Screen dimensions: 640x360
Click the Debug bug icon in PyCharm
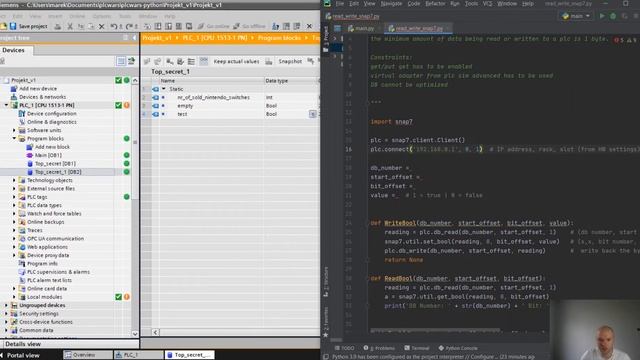pyautogui.click(x=613, y=16)
